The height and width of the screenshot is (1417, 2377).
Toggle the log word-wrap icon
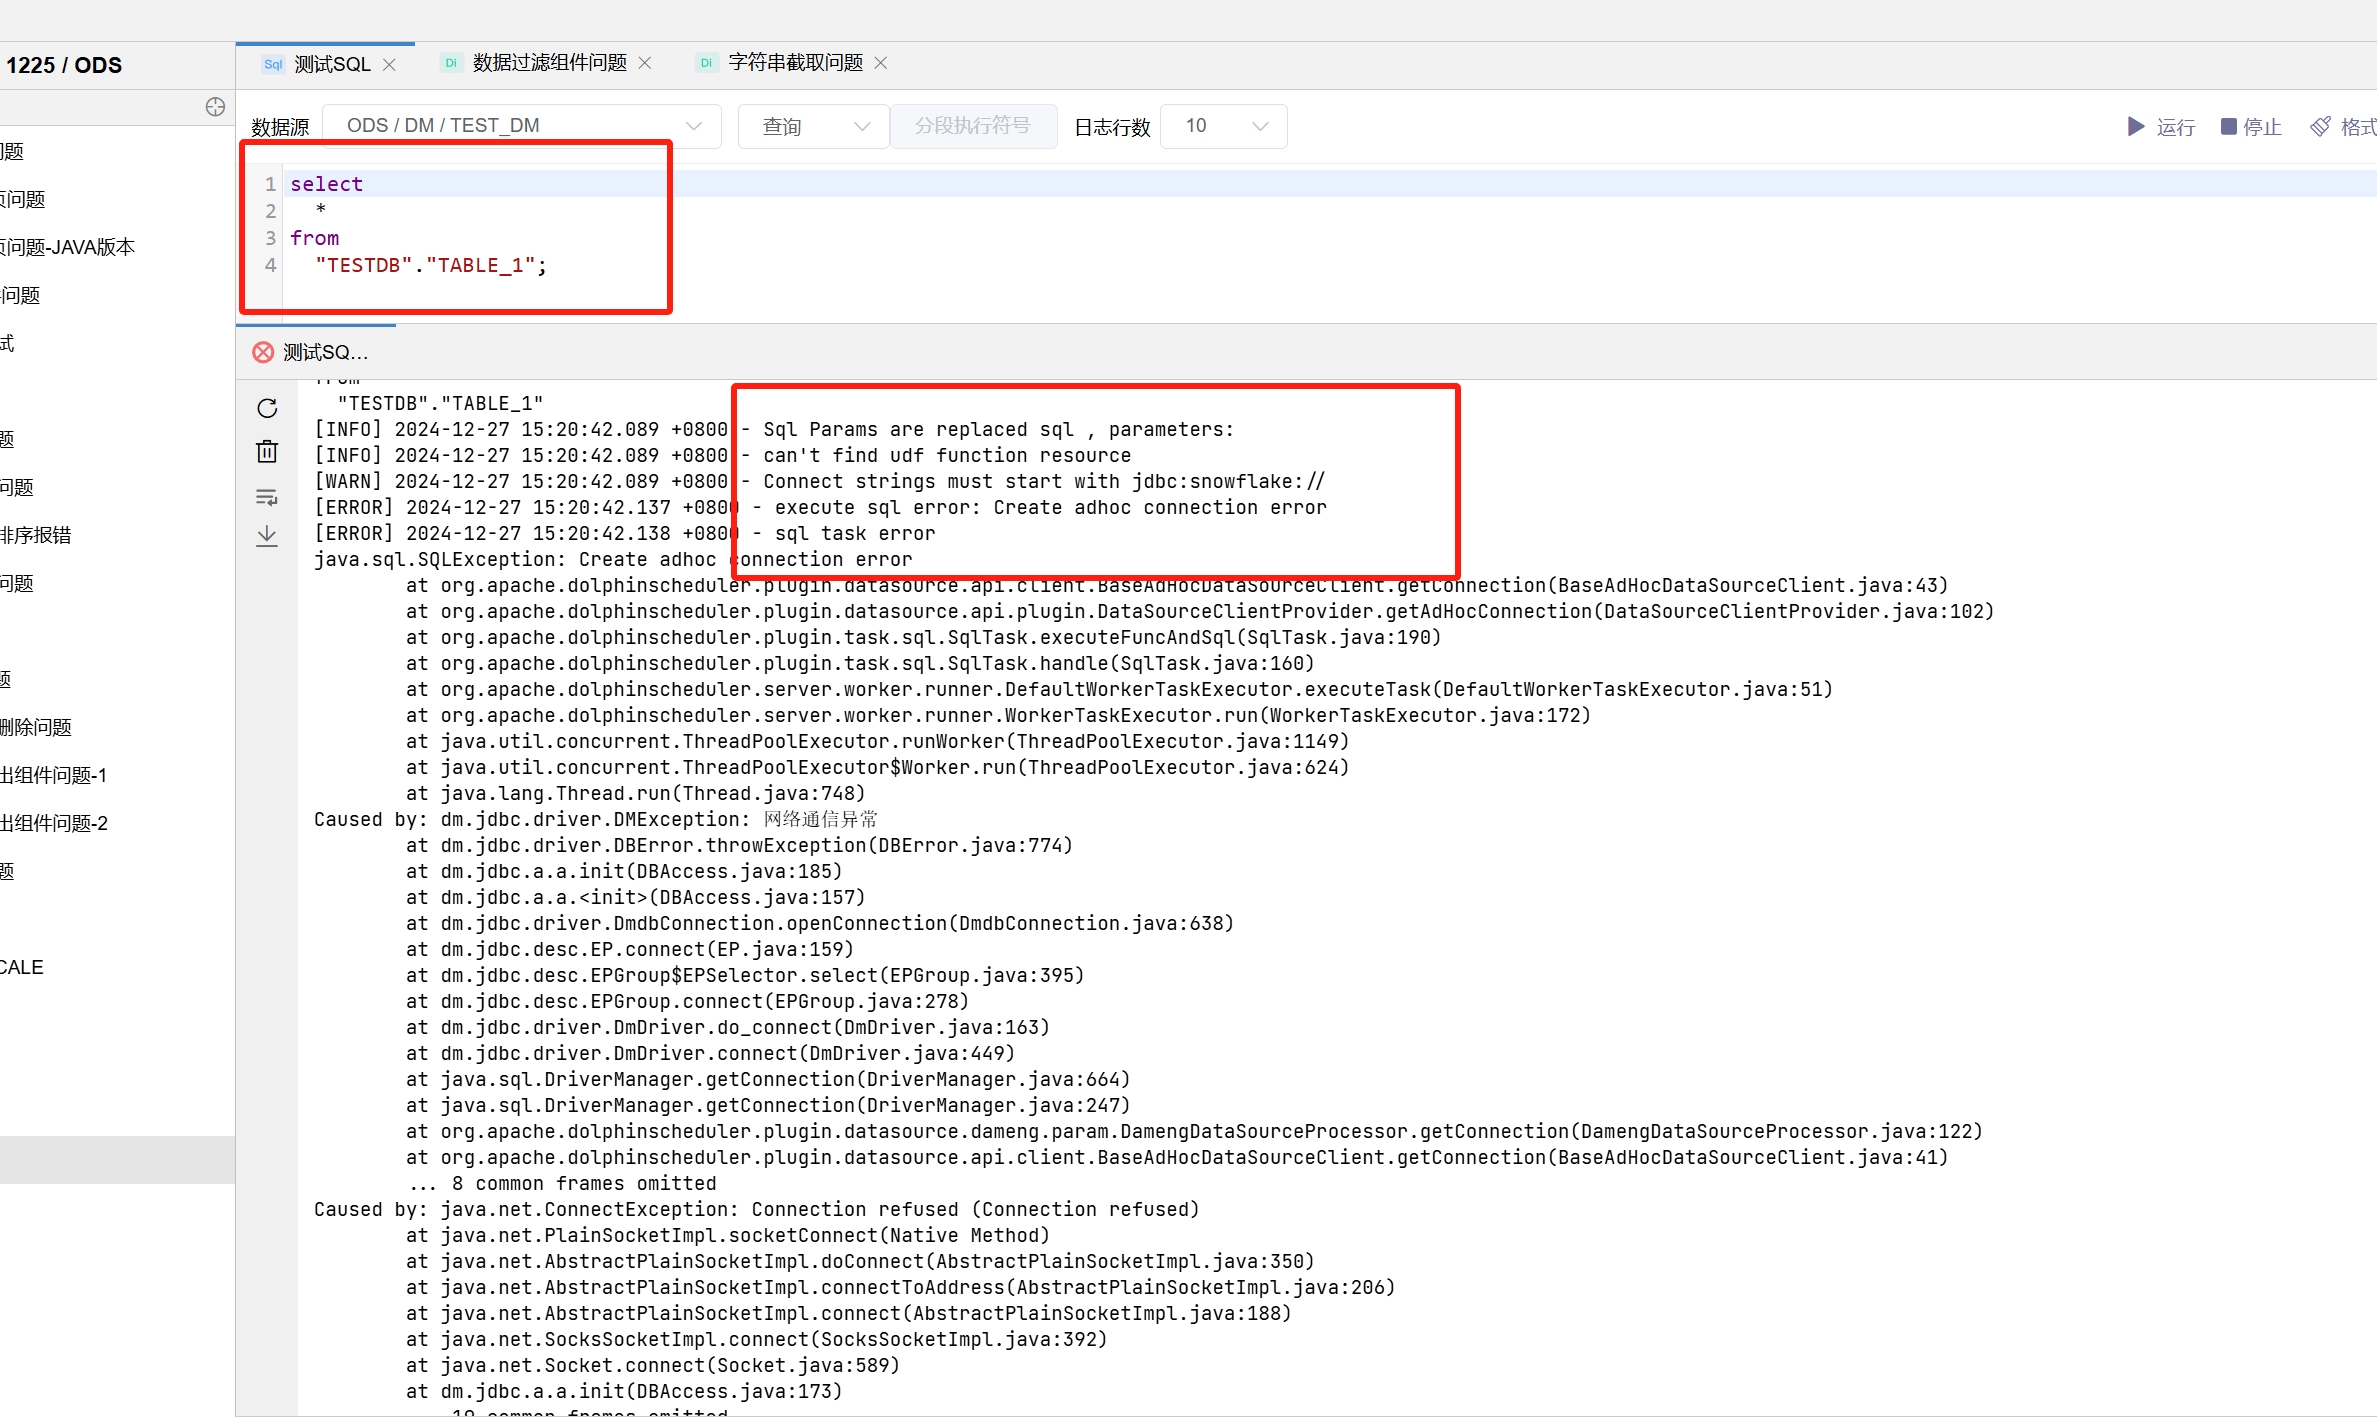(267, 497)
